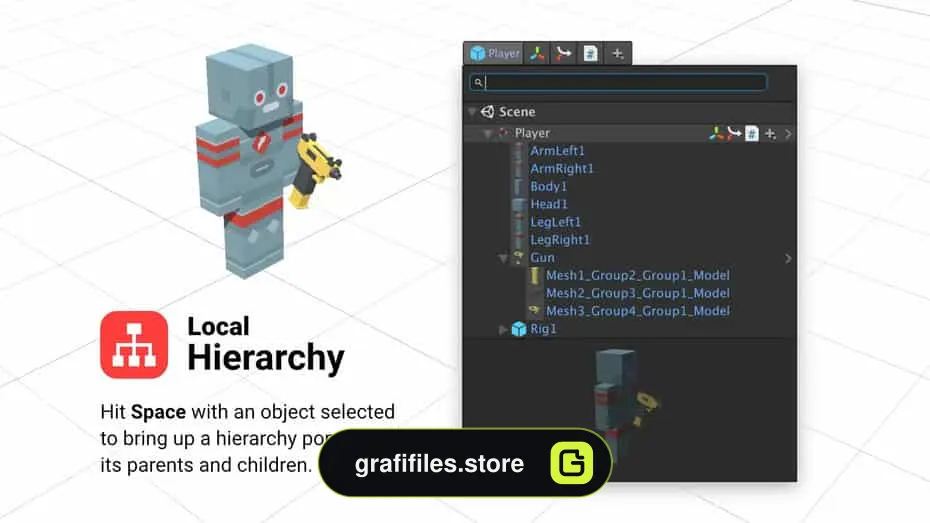Viewport: 930px width, 523px height.
Task: Click the Gun object icon
Action: click(519, 257)
